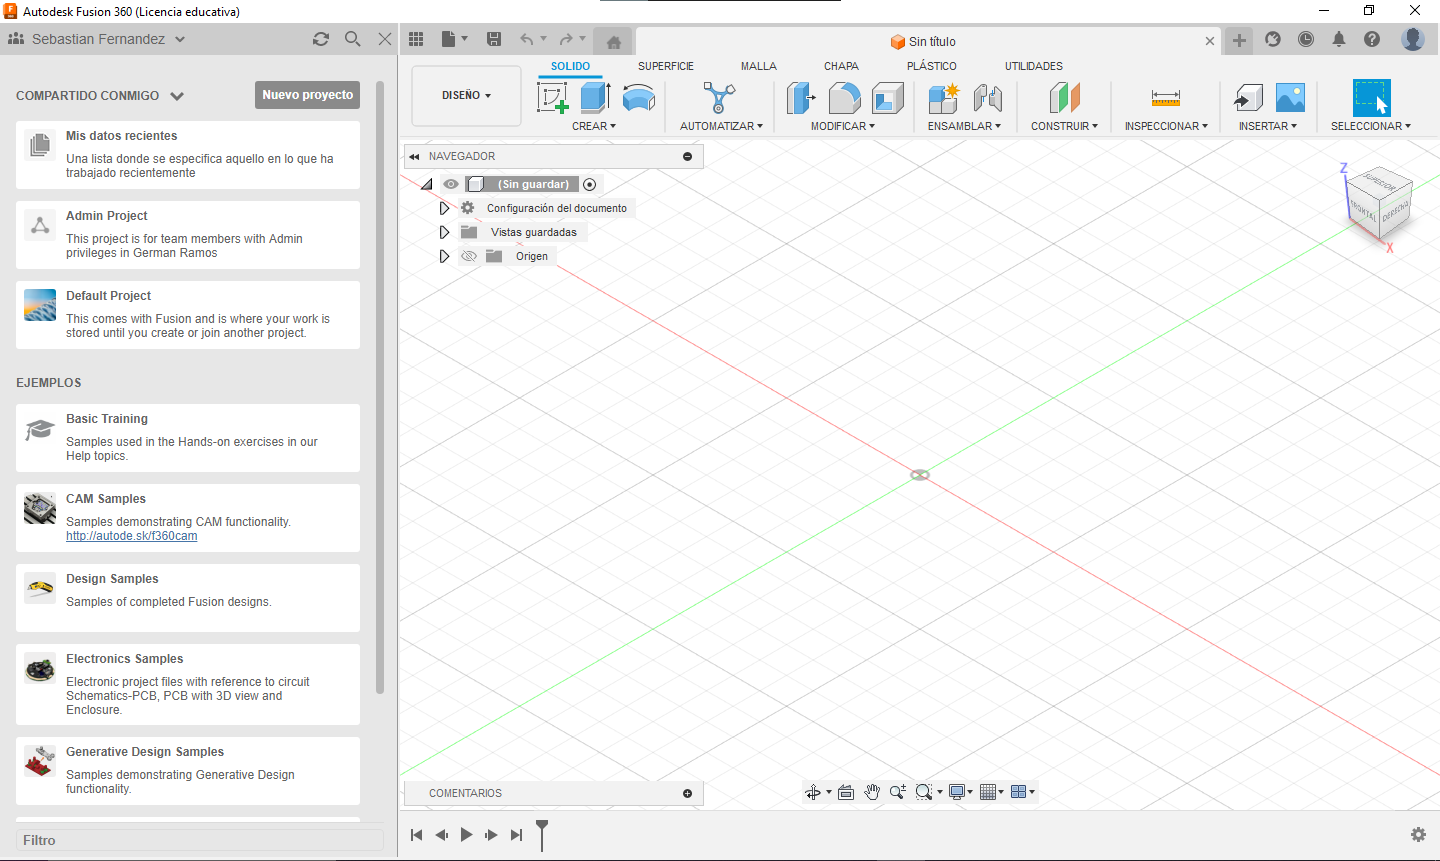Toggle visibility of the (Sin guardar) component

point(451,184)
